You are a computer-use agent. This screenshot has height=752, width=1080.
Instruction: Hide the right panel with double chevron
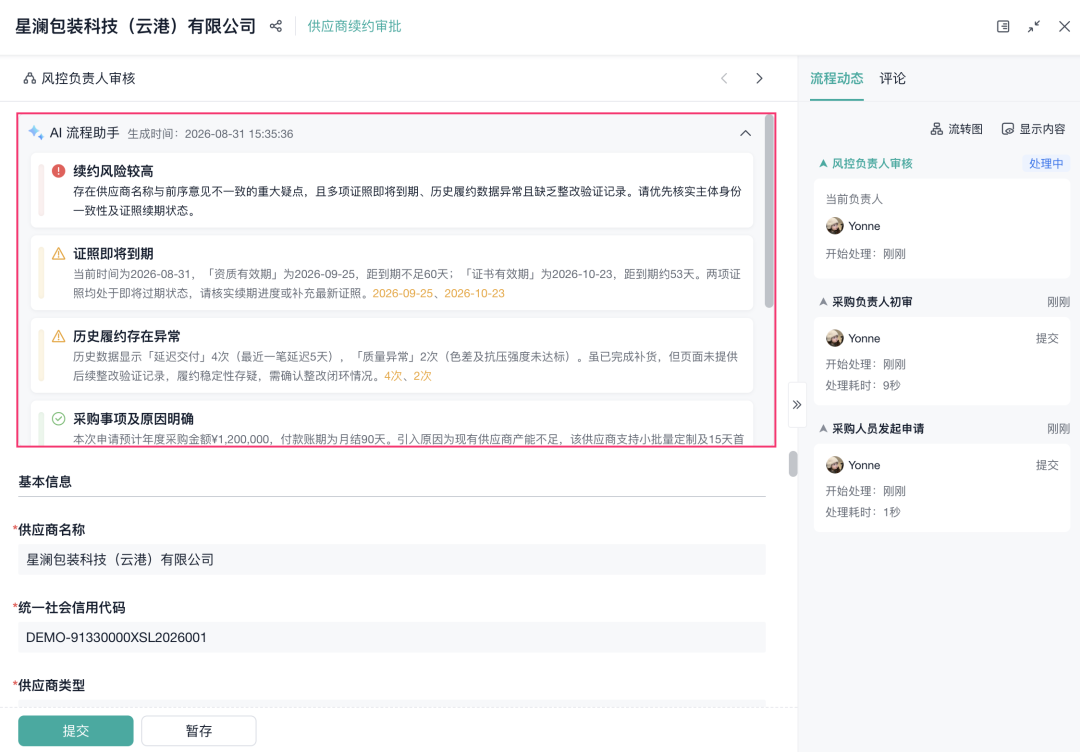797,404
